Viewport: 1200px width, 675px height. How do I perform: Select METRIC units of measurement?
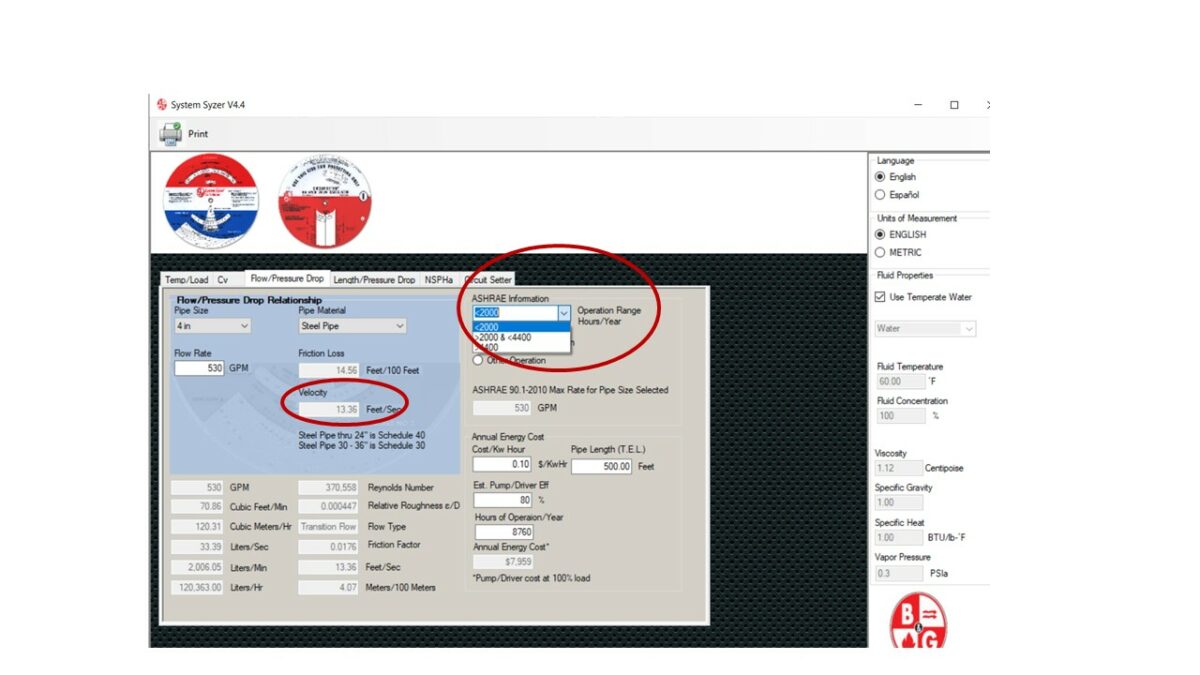(x=880, y=253)
